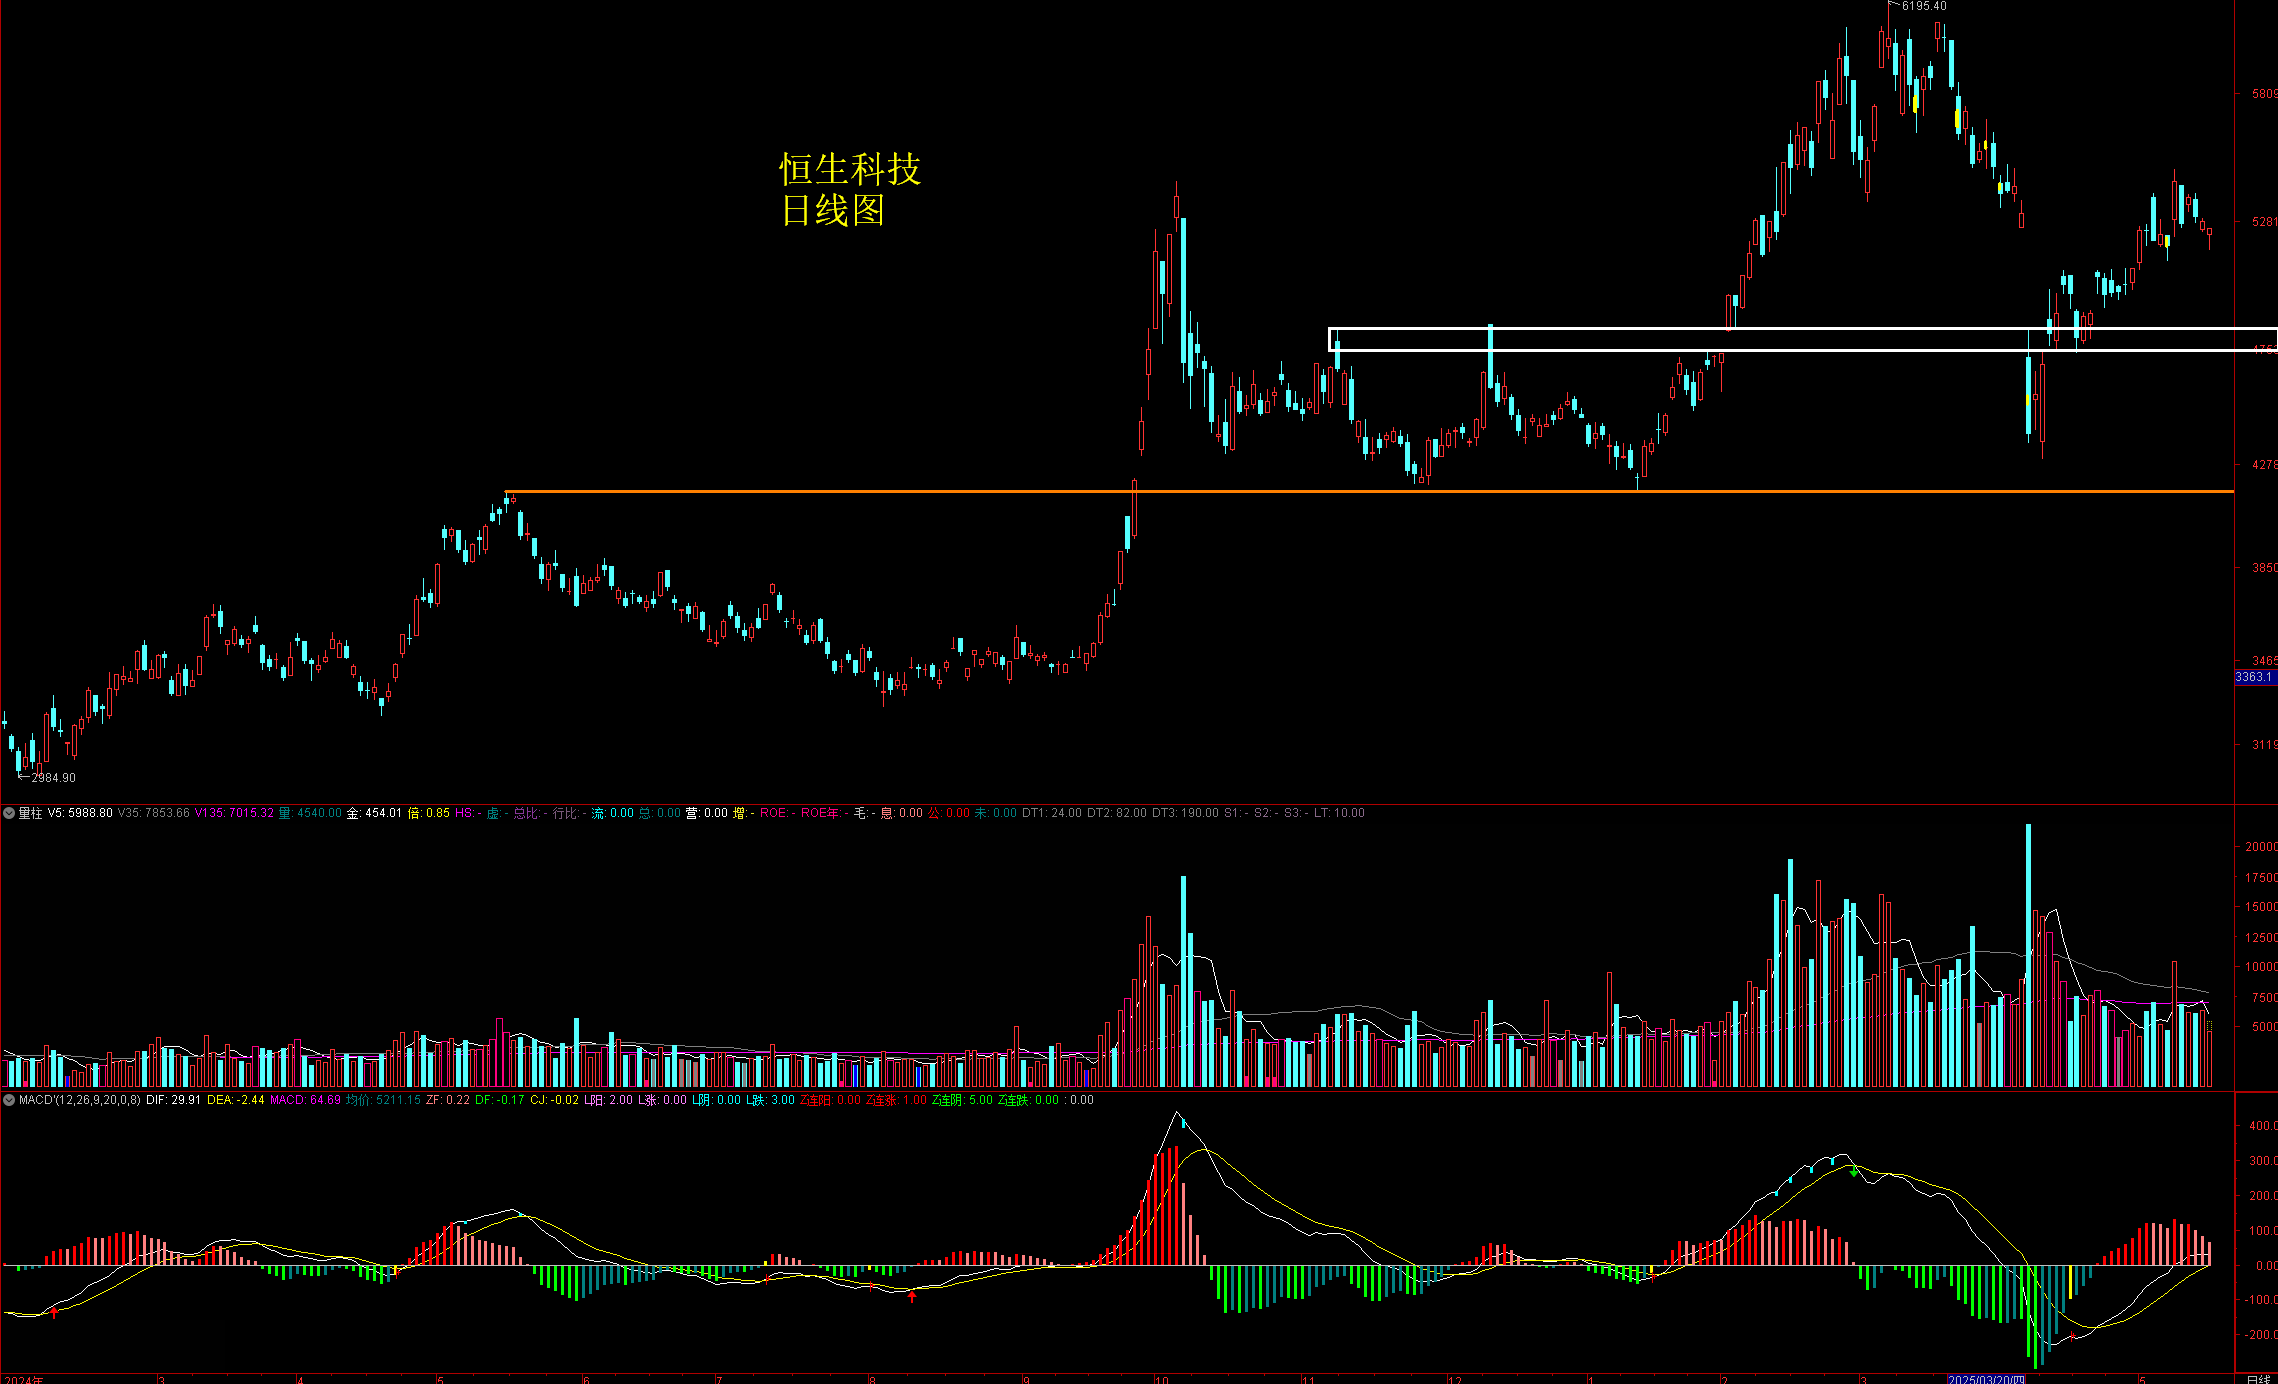Viewport: 2278px width, 1384px height.
Task: Click month 10 marker on time axis
Action: tap(1161, 1379)
